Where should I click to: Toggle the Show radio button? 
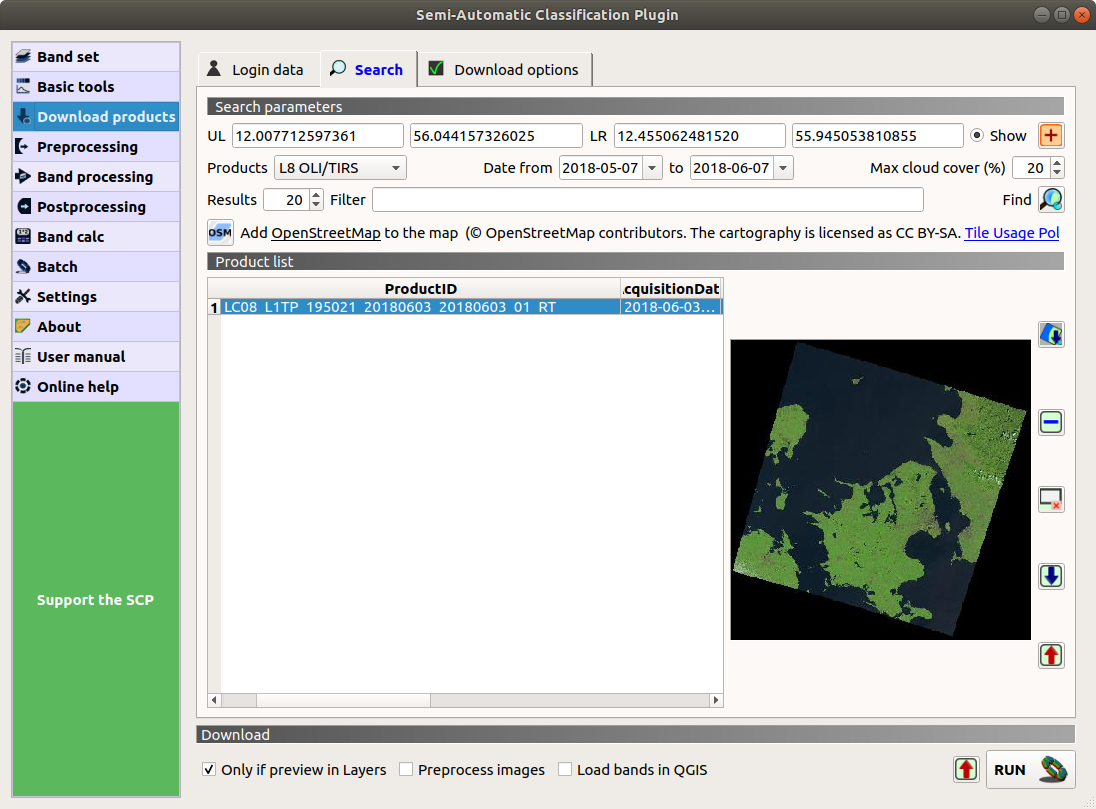point(976,136)
